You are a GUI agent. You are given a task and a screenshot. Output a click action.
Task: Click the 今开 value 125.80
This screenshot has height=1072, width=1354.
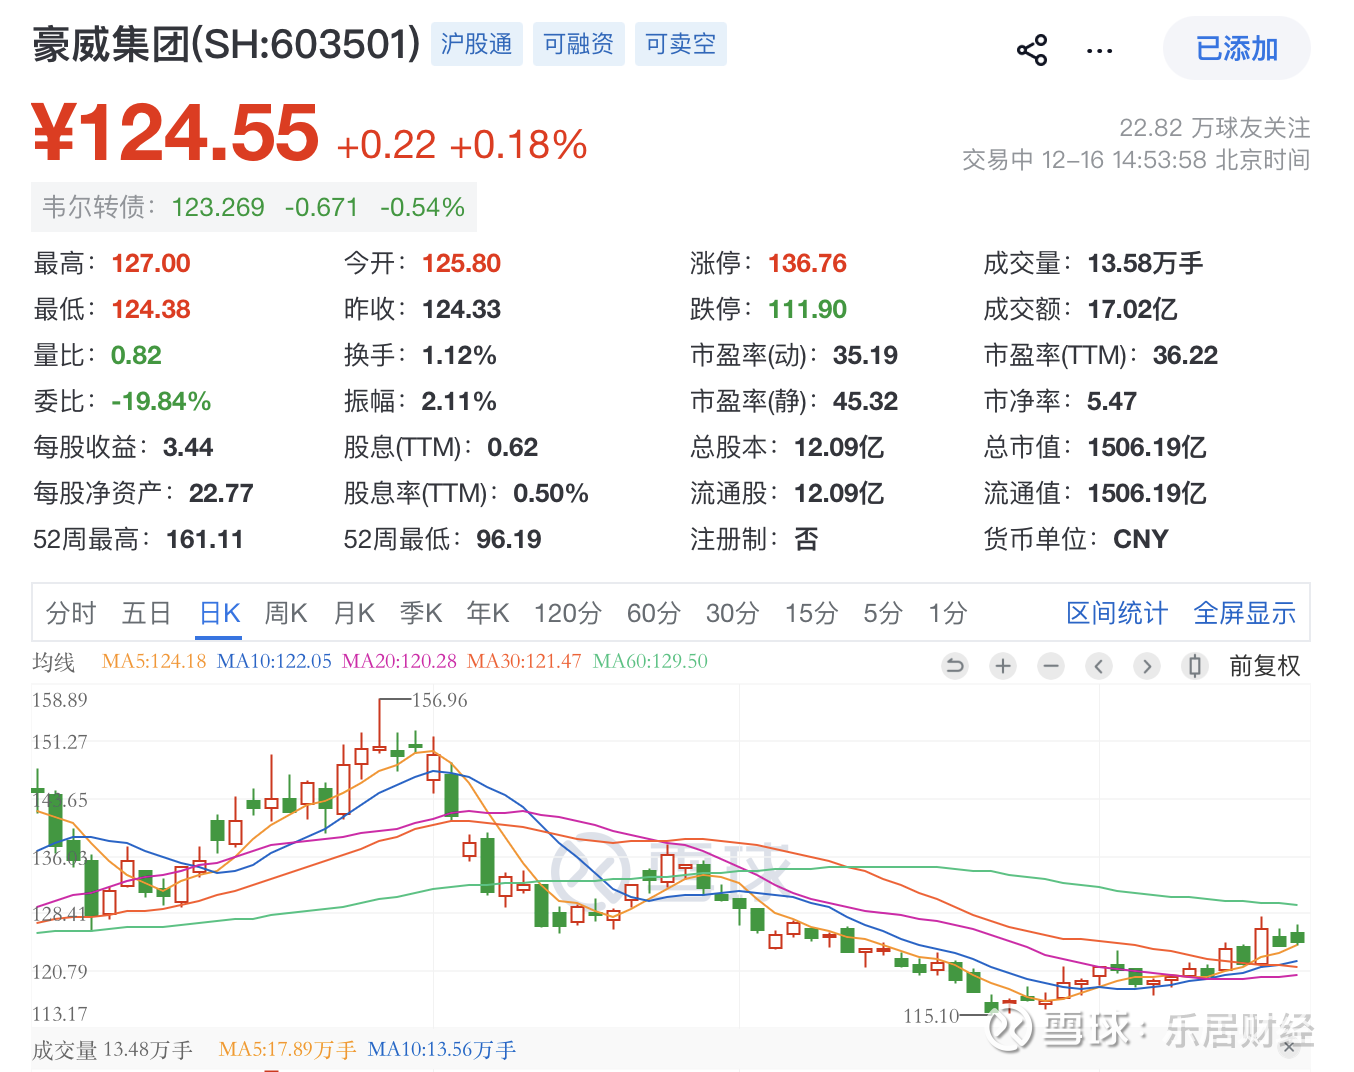(461, 263)
